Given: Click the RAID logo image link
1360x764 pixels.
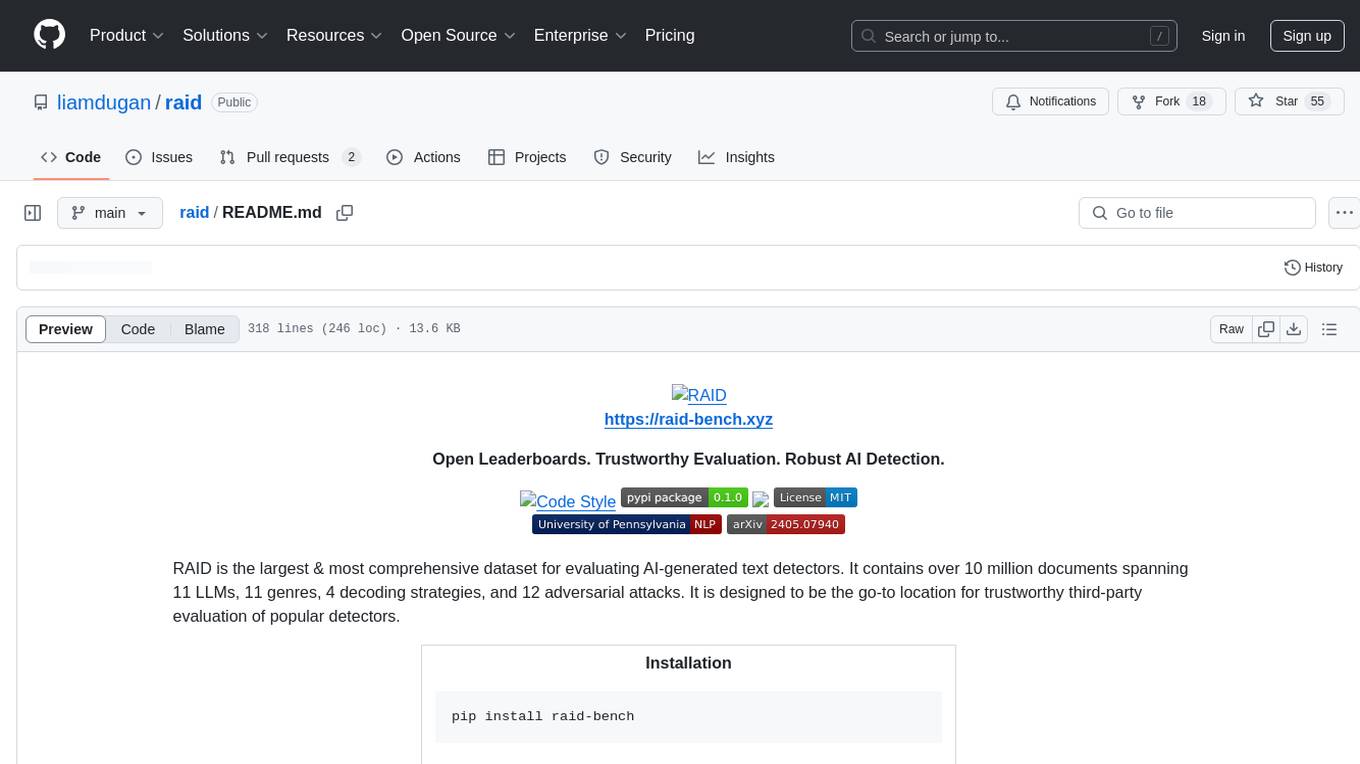Looking at the screenshot, I should coord(699,395).
